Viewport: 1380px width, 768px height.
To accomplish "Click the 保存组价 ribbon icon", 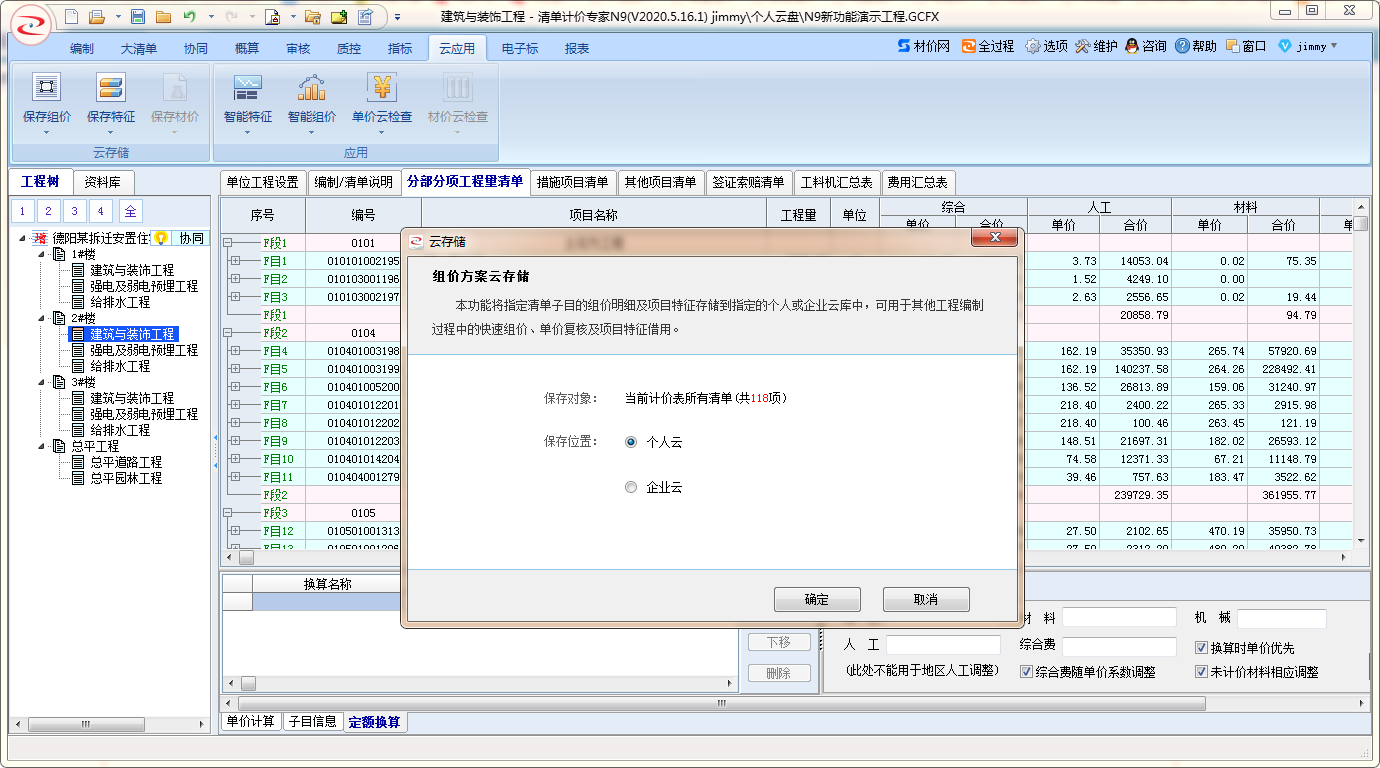I will tap(46, 89).
